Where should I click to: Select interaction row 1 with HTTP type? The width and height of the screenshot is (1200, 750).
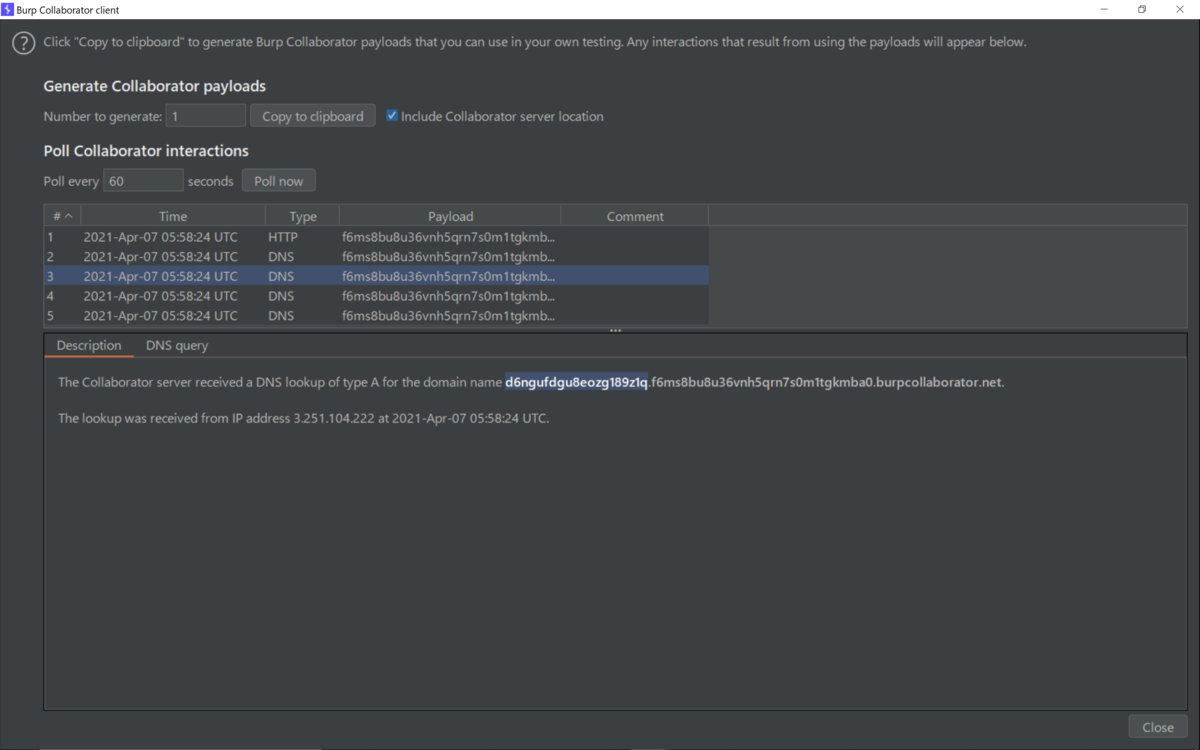376,237
